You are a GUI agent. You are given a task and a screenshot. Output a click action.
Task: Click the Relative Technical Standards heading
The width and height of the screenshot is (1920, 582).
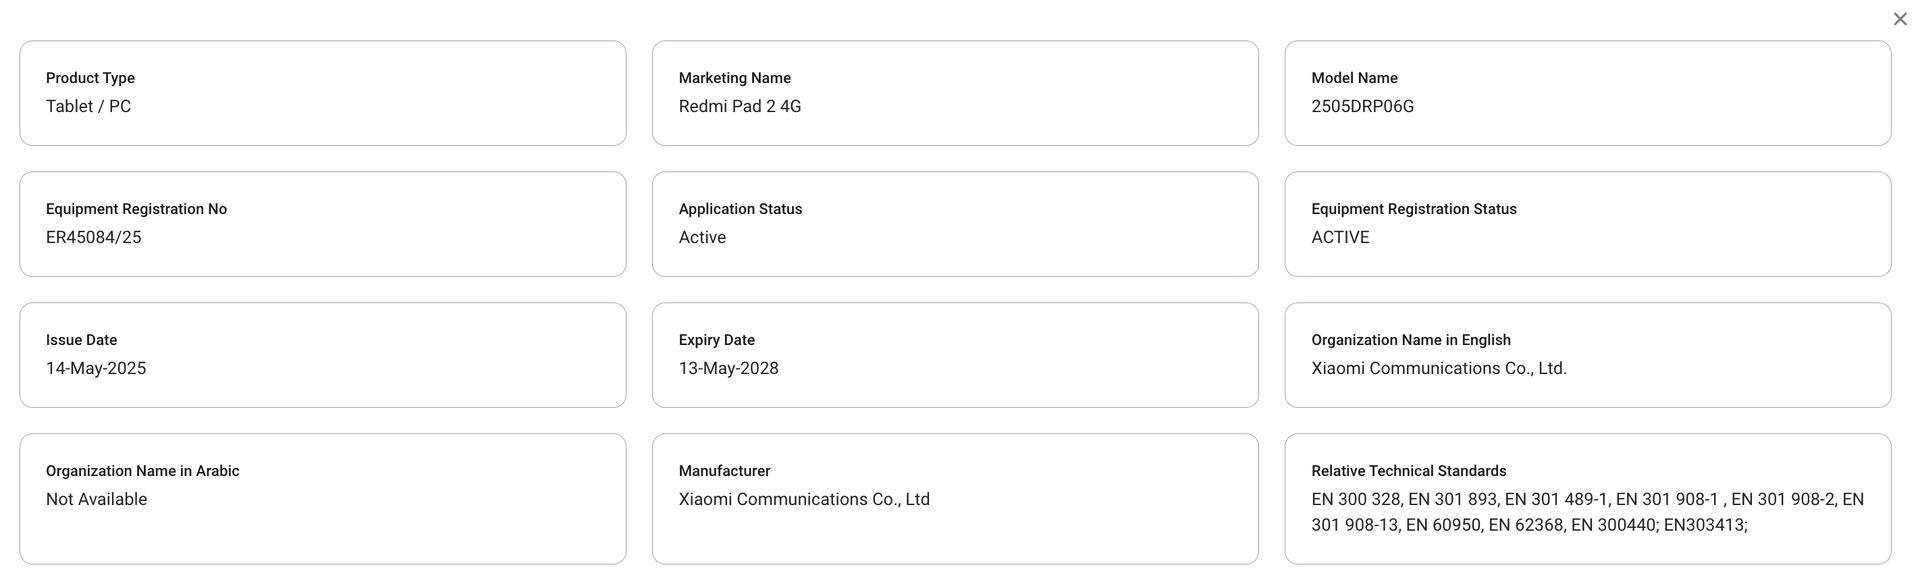(1408, 471)
